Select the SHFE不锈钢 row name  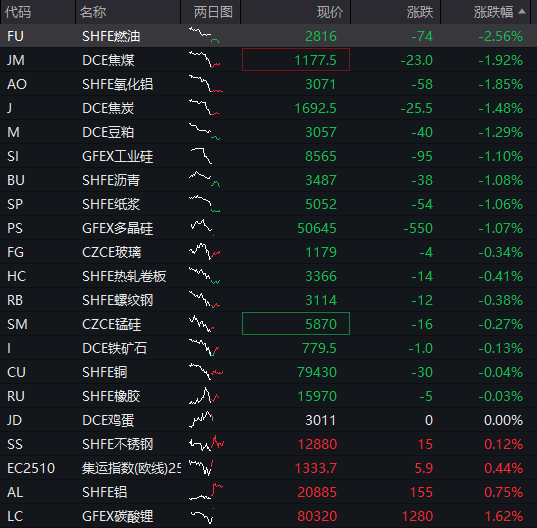[117, 444]
